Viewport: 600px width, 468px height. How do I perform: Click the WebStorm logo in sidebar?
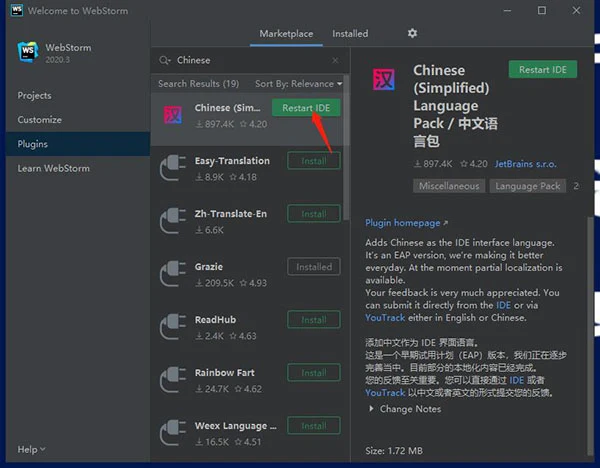pos(28,51)
